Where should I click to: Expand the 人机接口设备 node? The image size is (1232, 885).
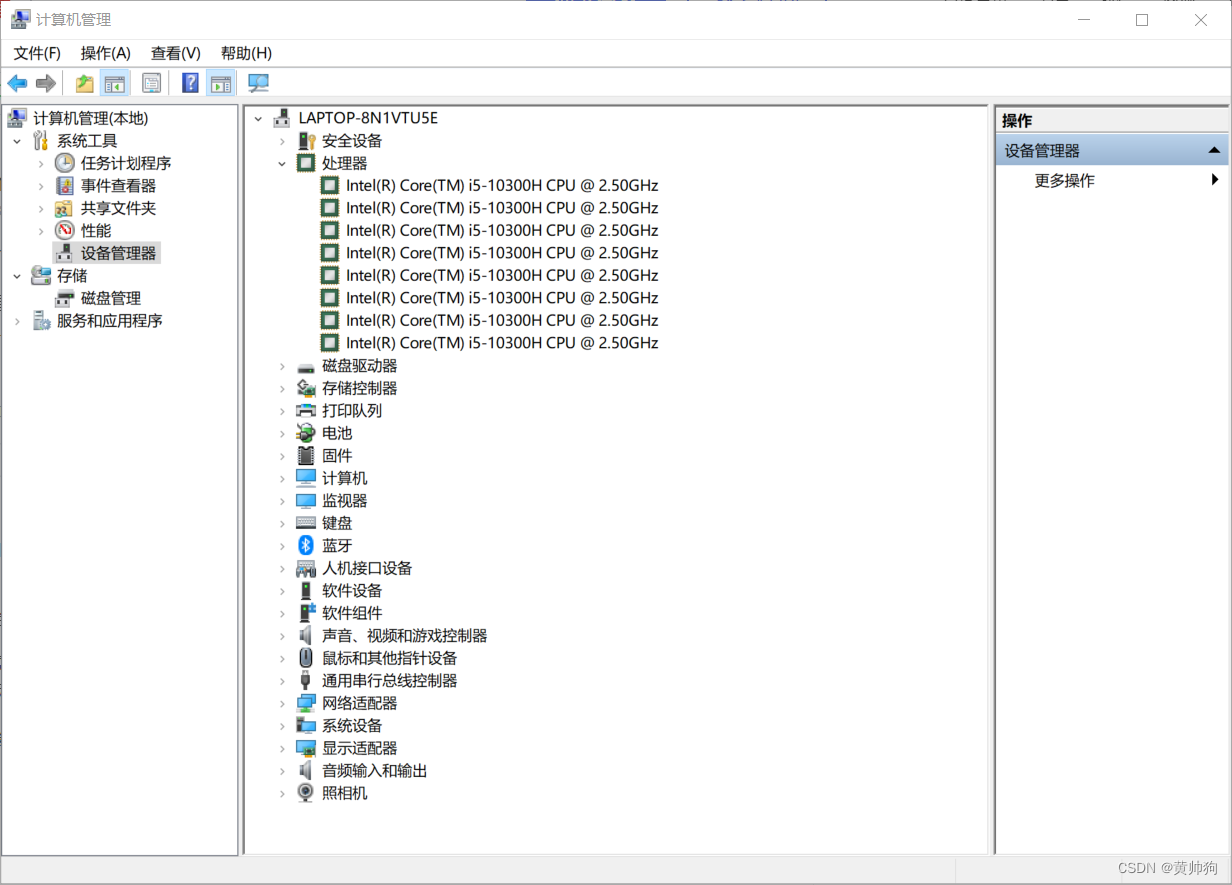(x=282, y=568)
